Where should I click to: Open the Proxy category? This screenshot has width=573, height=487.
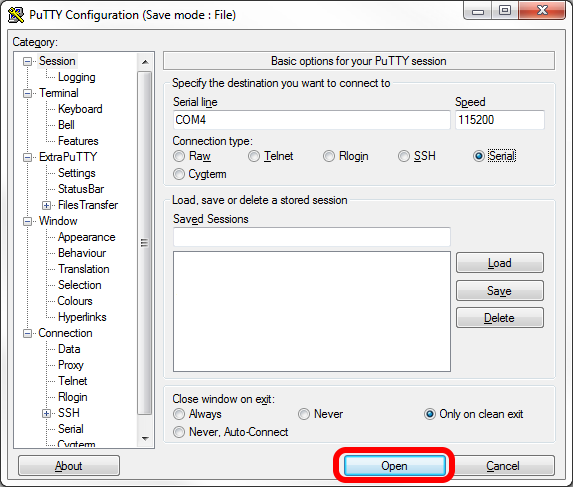coord(71,365)
